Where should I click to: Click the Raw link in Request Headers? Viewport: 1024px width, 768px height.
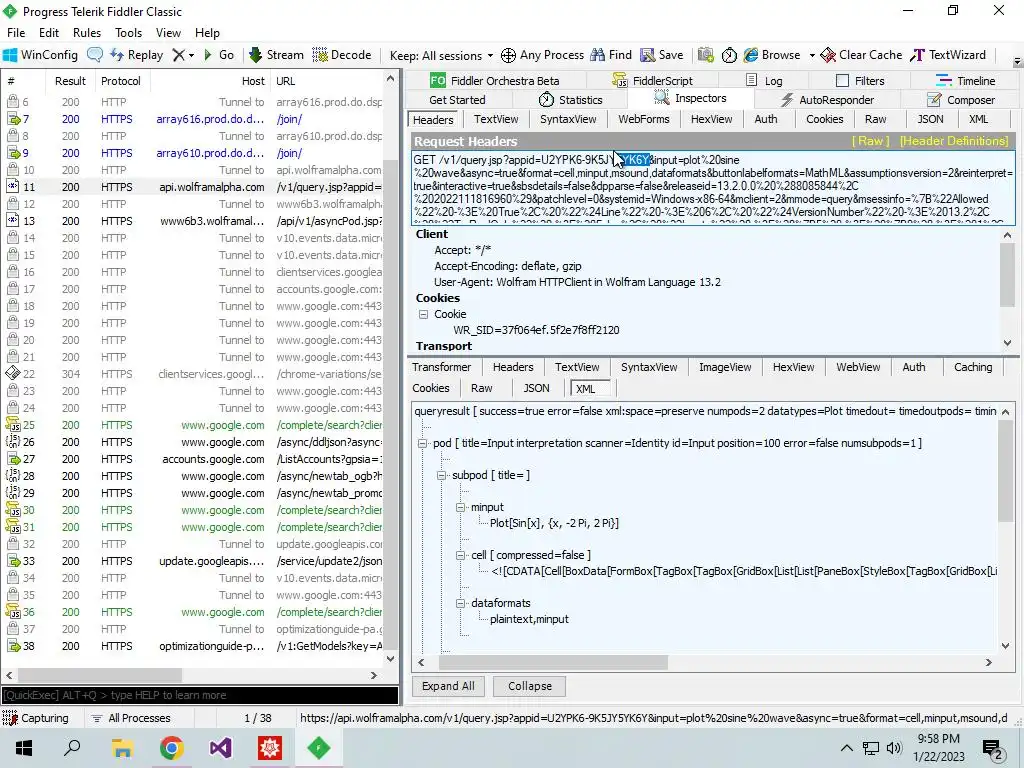tap(870, 141)
